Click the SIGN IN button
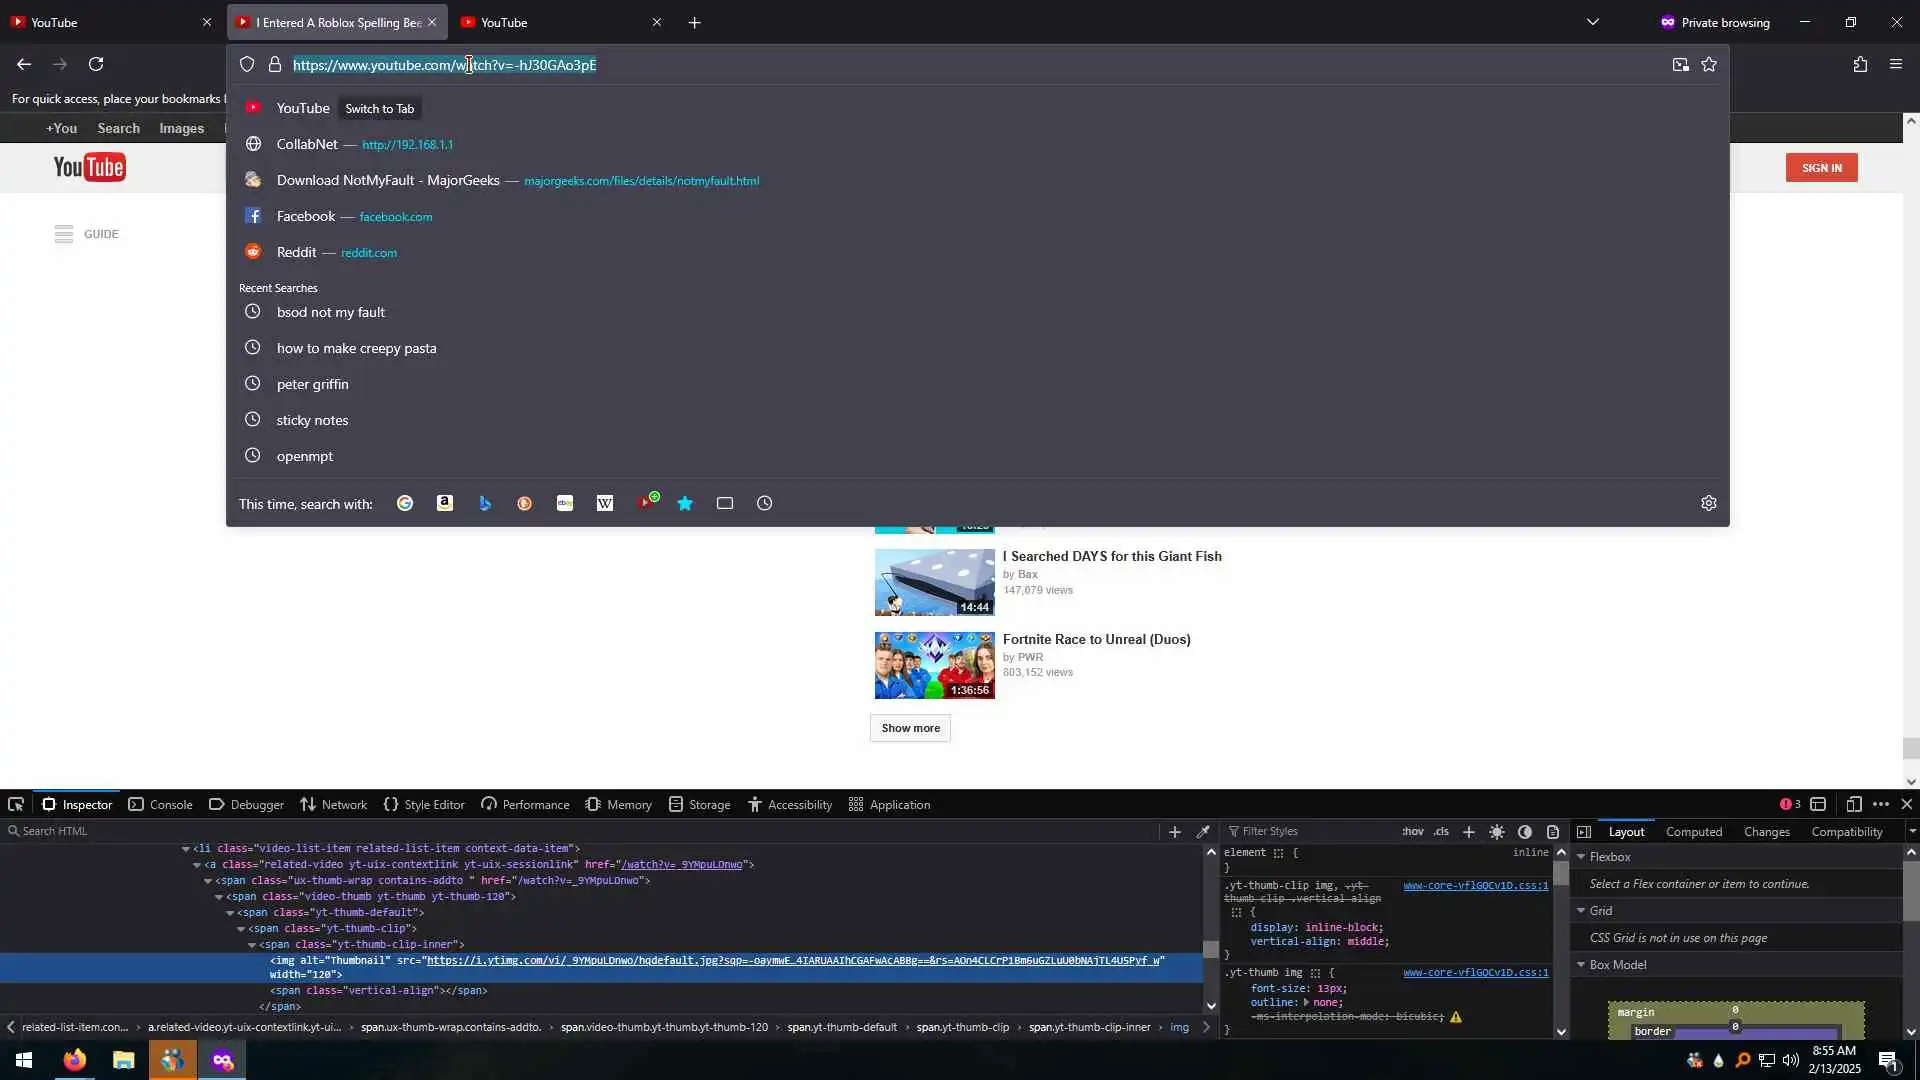The width and height of the screenshot is (1920, 1080). click(x=1821, y=168)
